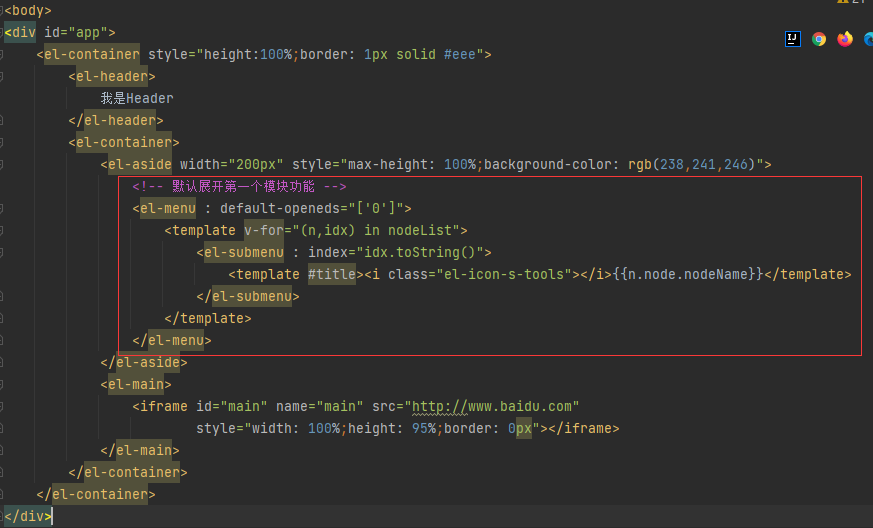Fold the el-header opening tag block
This screenshot has height=528, width=873.
(x=3, y=77)
